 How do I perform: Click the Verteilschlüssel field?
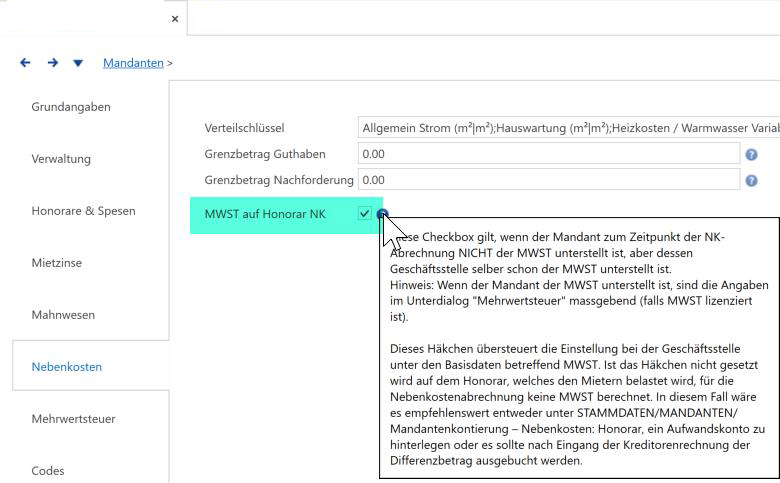pyautogui.click(x=569, y=128)
